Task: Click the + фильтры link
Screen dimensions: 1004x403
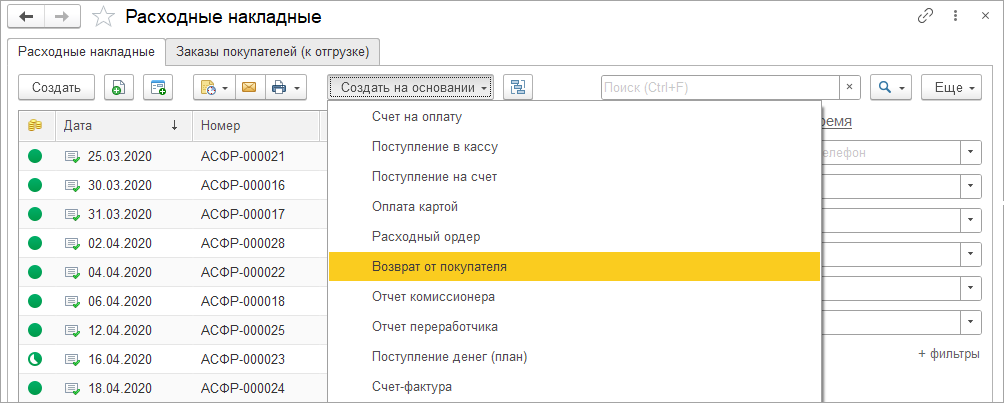Action: [948, 354]
